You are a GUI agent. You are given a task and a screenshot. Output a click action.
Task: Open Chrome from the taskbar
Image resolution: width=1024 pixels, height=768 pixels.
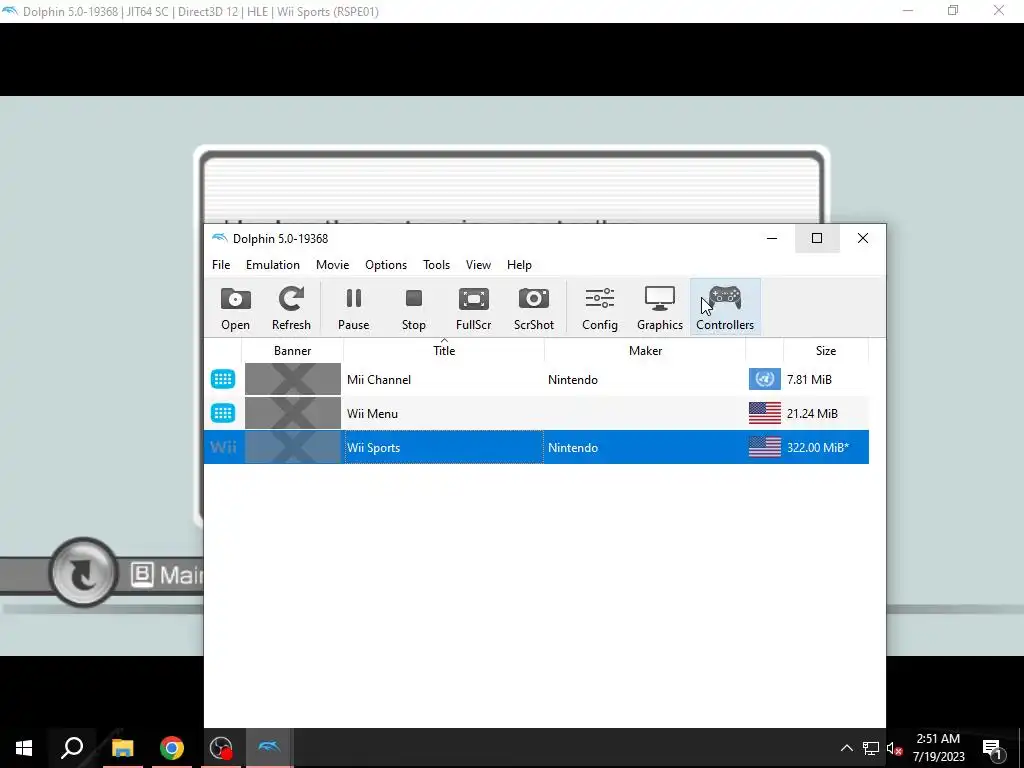[171, 748]
